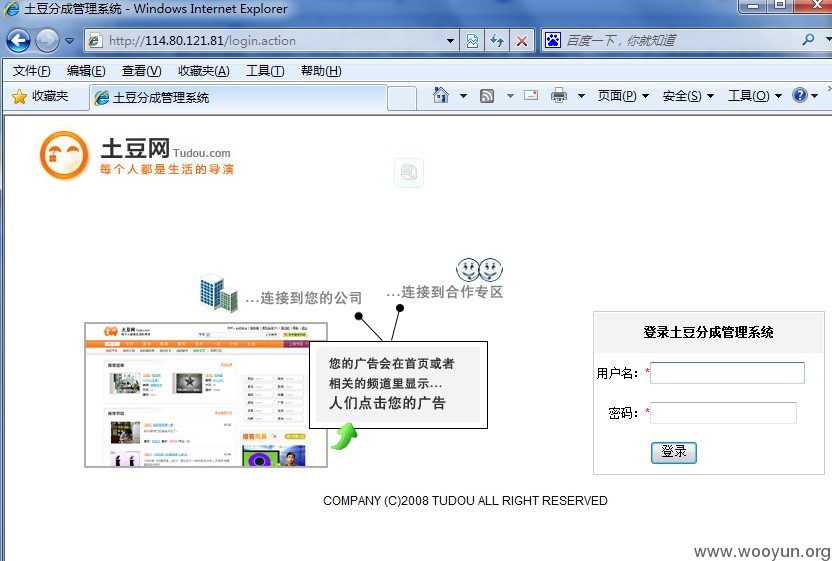
Task: Click the green curved arrow icon
Action: point(344,436)
